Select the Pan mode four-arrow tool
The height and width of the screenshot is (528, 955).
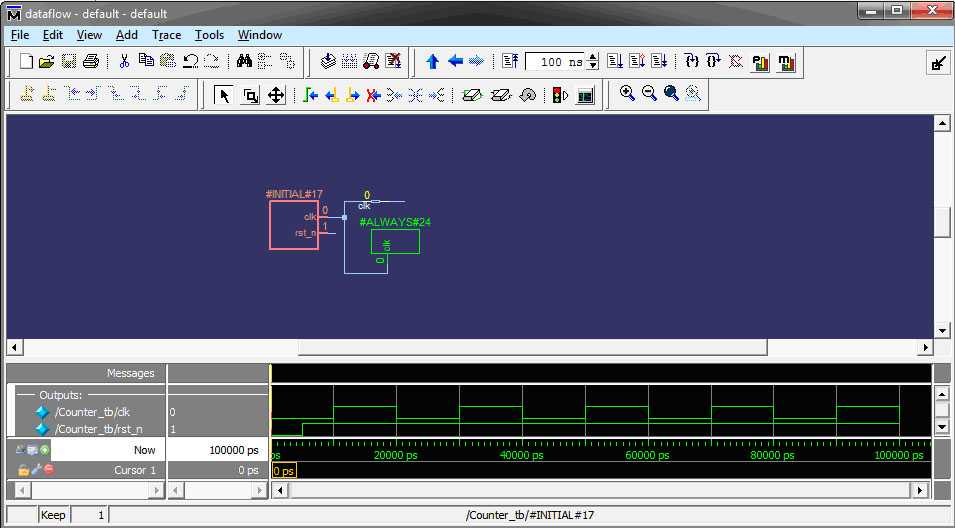pyautogui.click(x=276, y=95)
